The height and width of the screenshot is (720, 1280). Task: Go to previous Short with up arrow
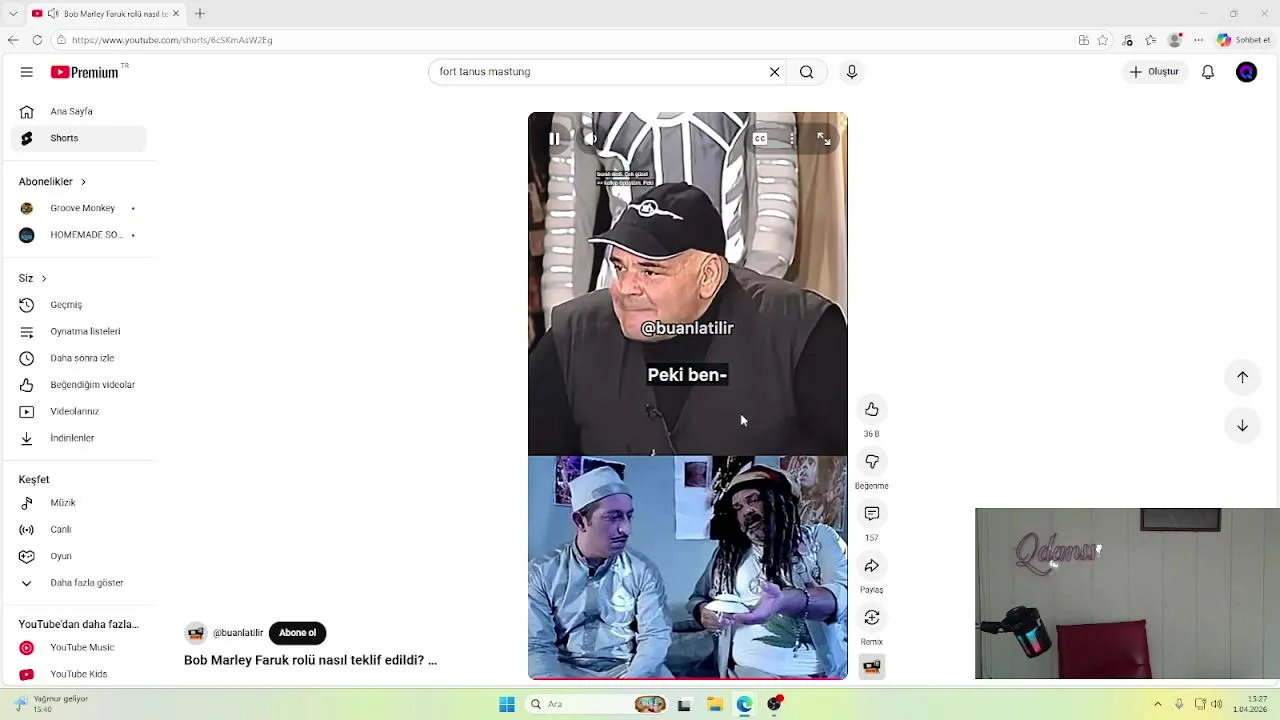click(1242, 377)
